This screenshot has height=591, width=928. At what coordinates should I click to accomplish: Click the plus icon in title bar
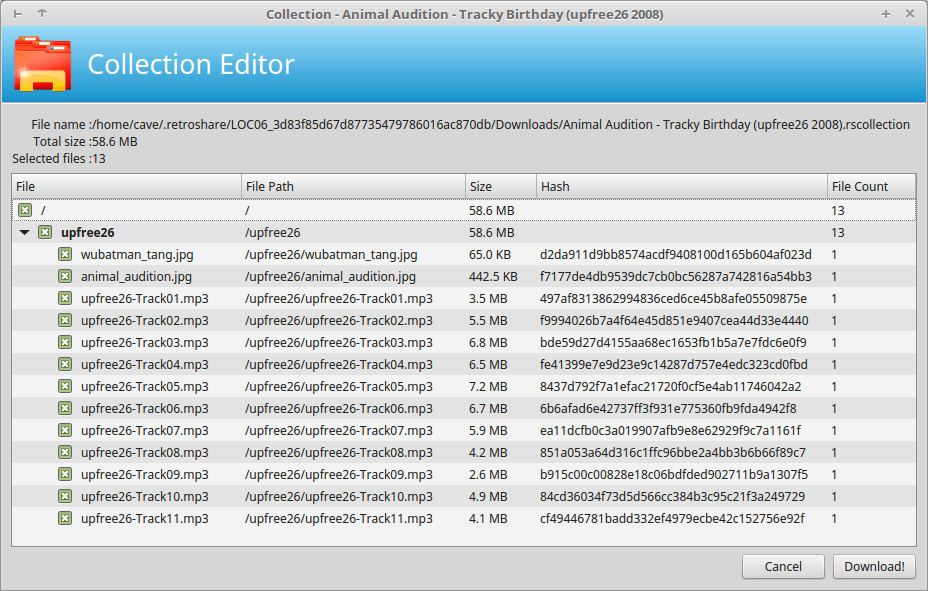885,14
